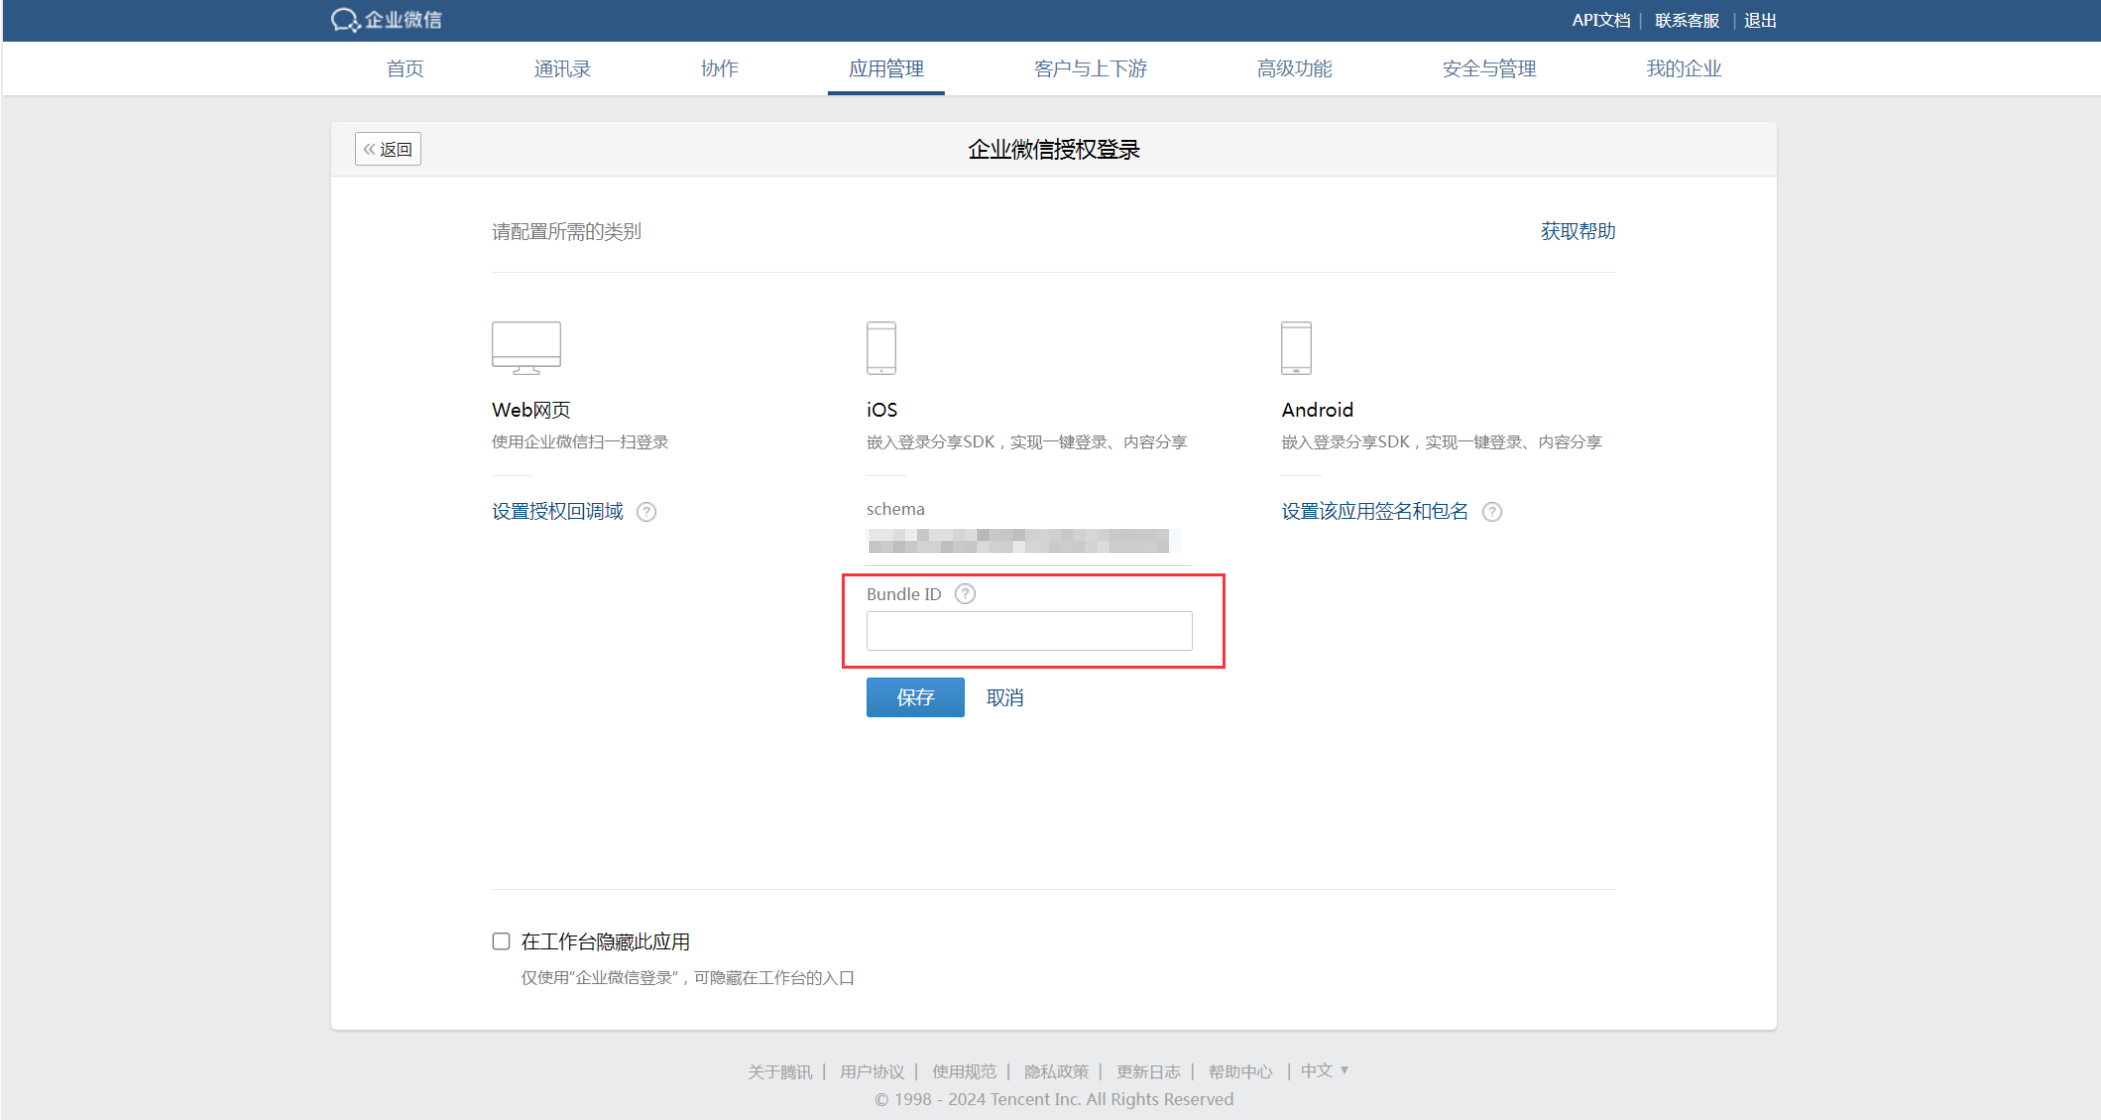Click the Android phone icon
The image size is (2101, 1120).
pos(1296,347)
